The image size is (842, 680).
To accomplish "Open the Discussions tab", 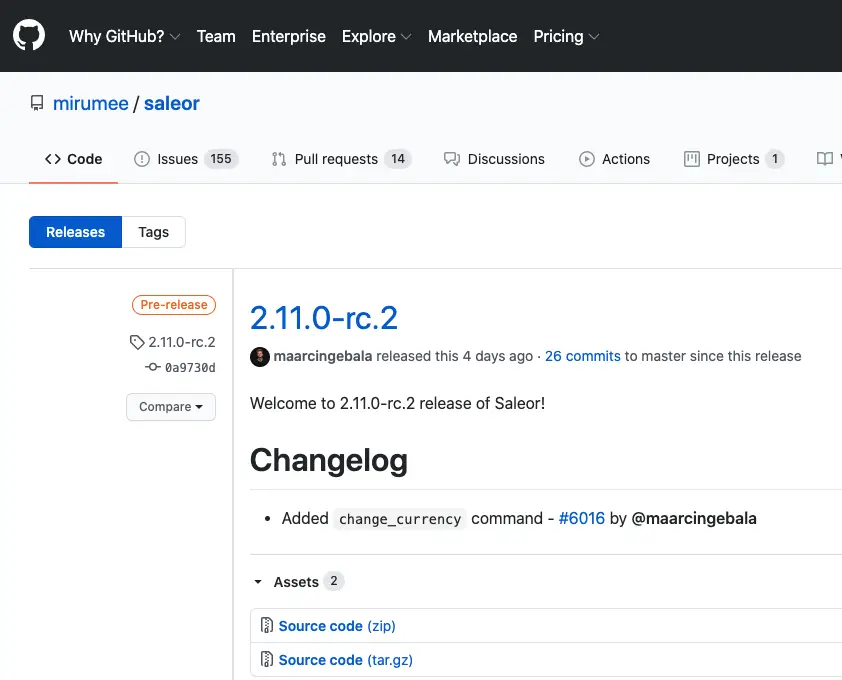I will click(494, 159).
